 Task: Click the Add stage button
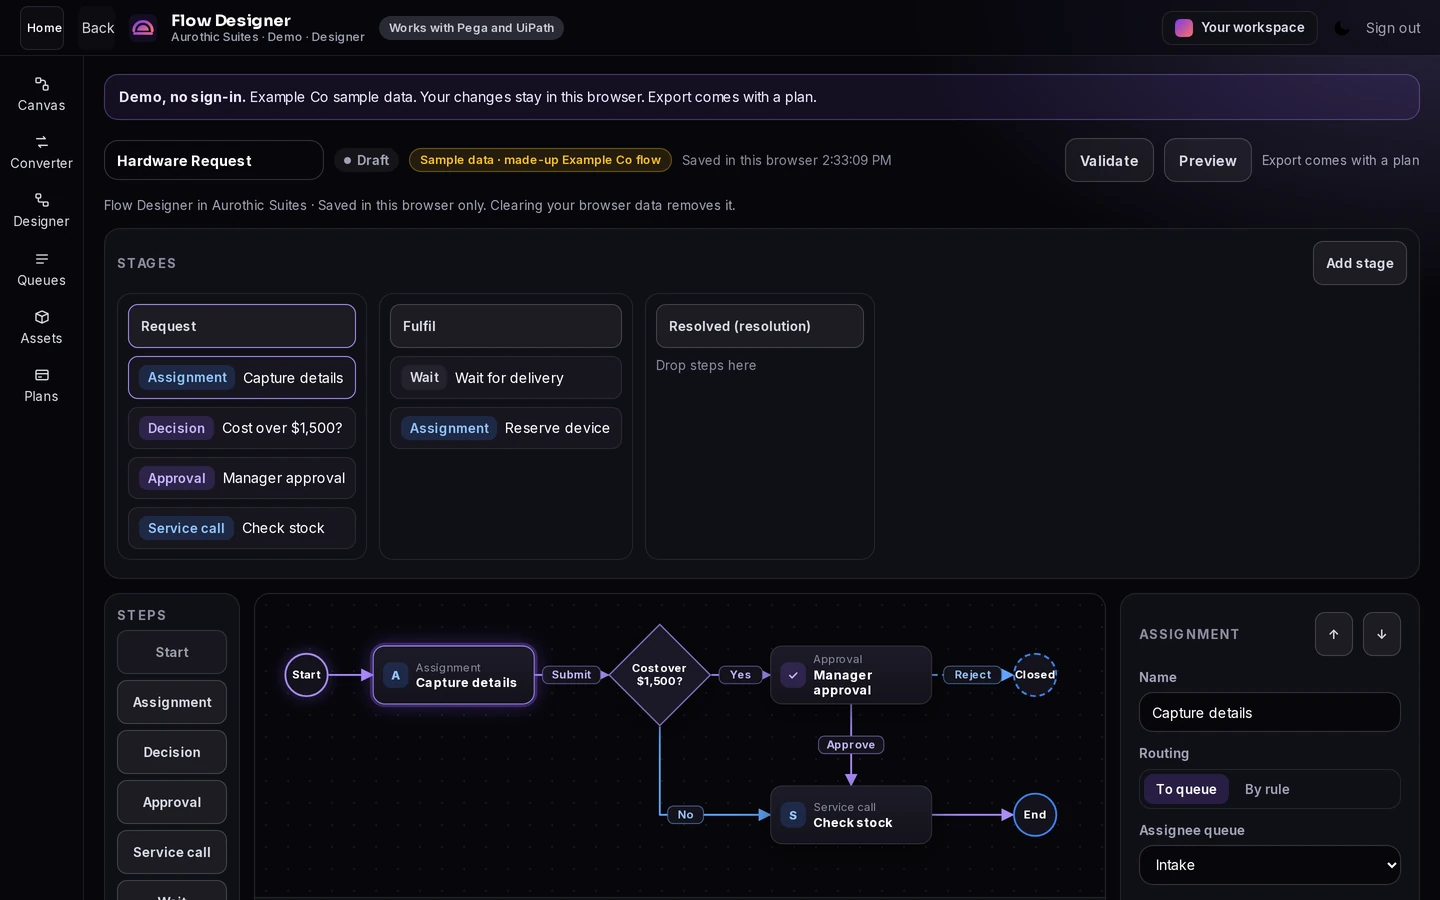tap(1360, 263)
